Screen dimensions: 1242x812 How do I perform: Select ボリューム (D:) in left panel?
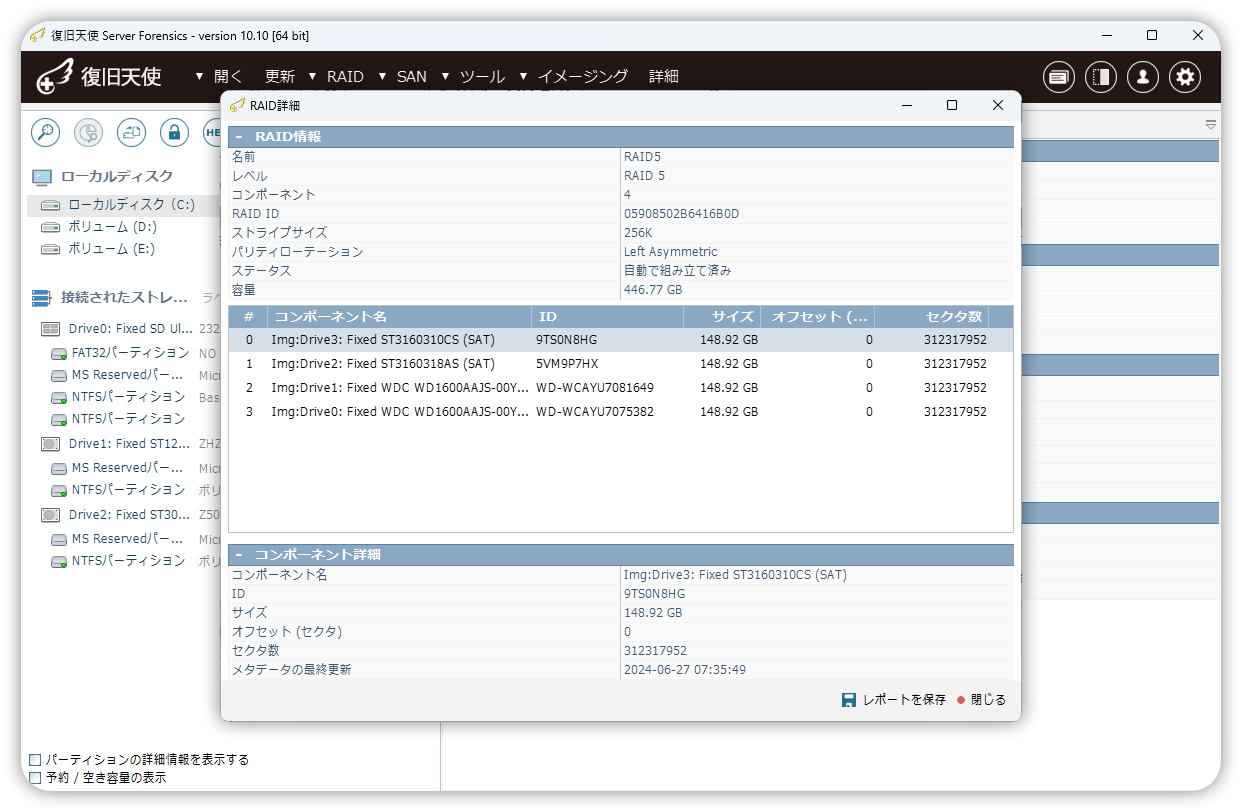[x=112, y=228]
